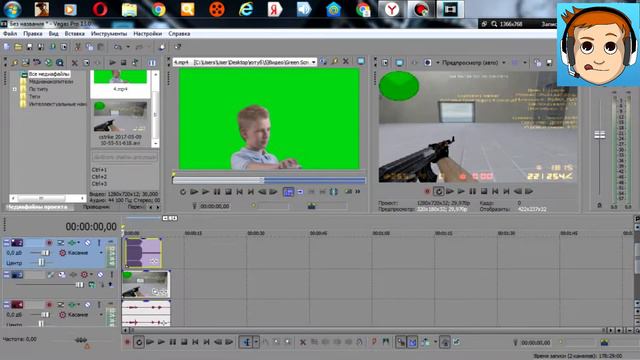Open the Файл menu
The height and width of the screenshot is (360, 640).
10,33
